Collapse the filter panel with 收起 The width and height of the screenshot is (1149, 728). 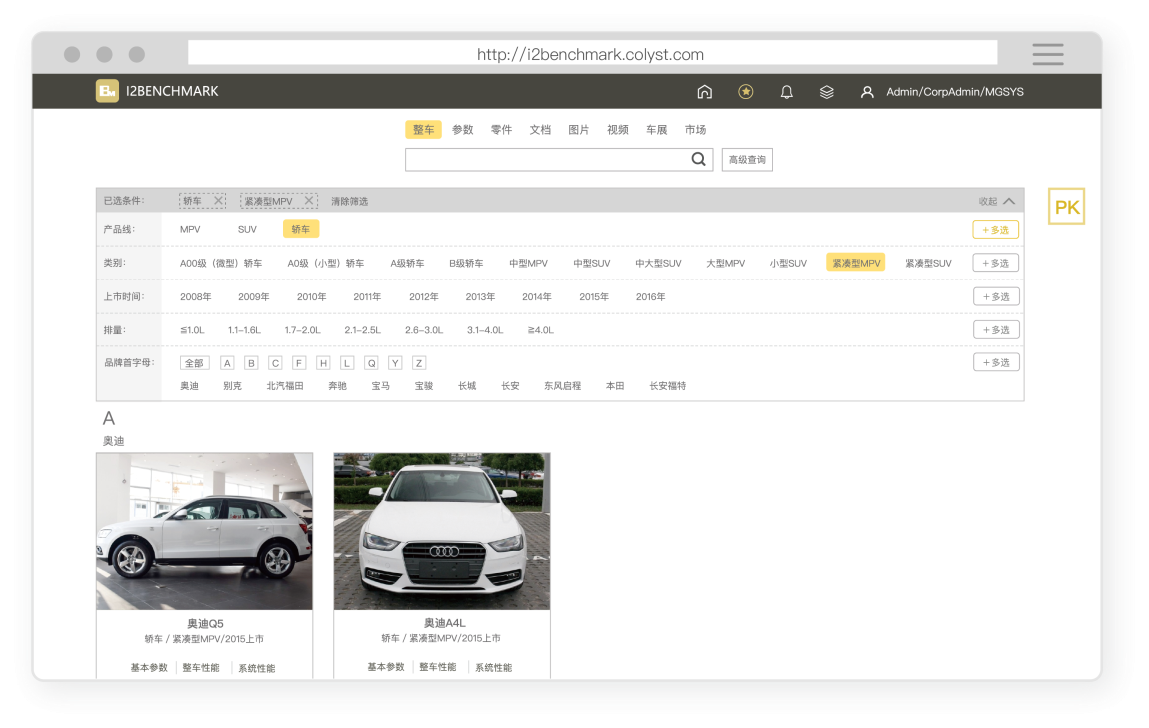pyautogui.click(x=997, y=201)
